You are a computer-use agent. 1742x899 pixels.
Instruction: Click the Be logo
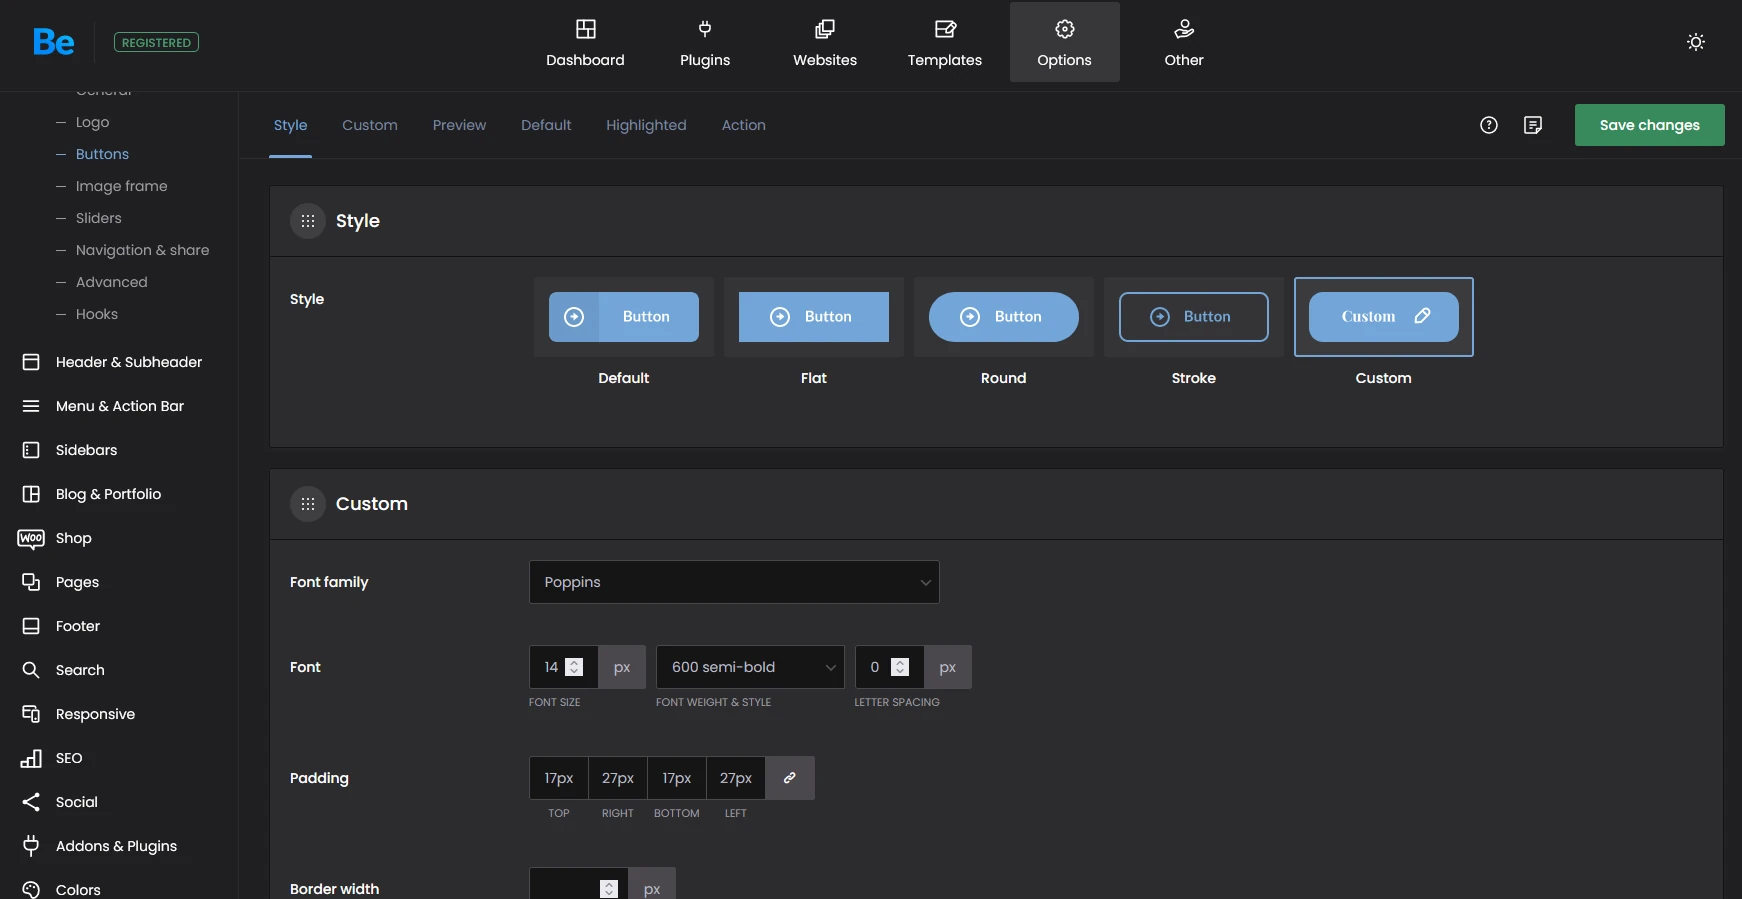coord(53,42)
